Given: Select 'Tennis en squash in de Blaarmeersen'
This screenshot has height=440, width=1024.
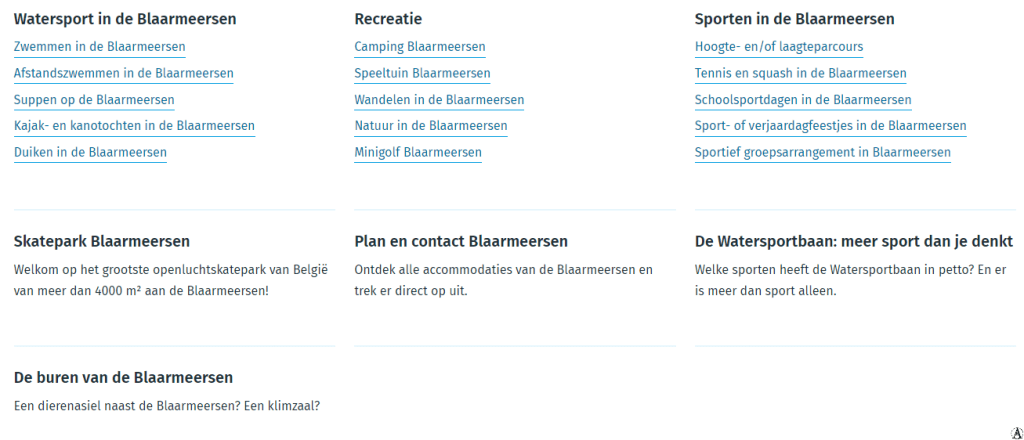Looking at the screenshot, I should coord(800,73).
